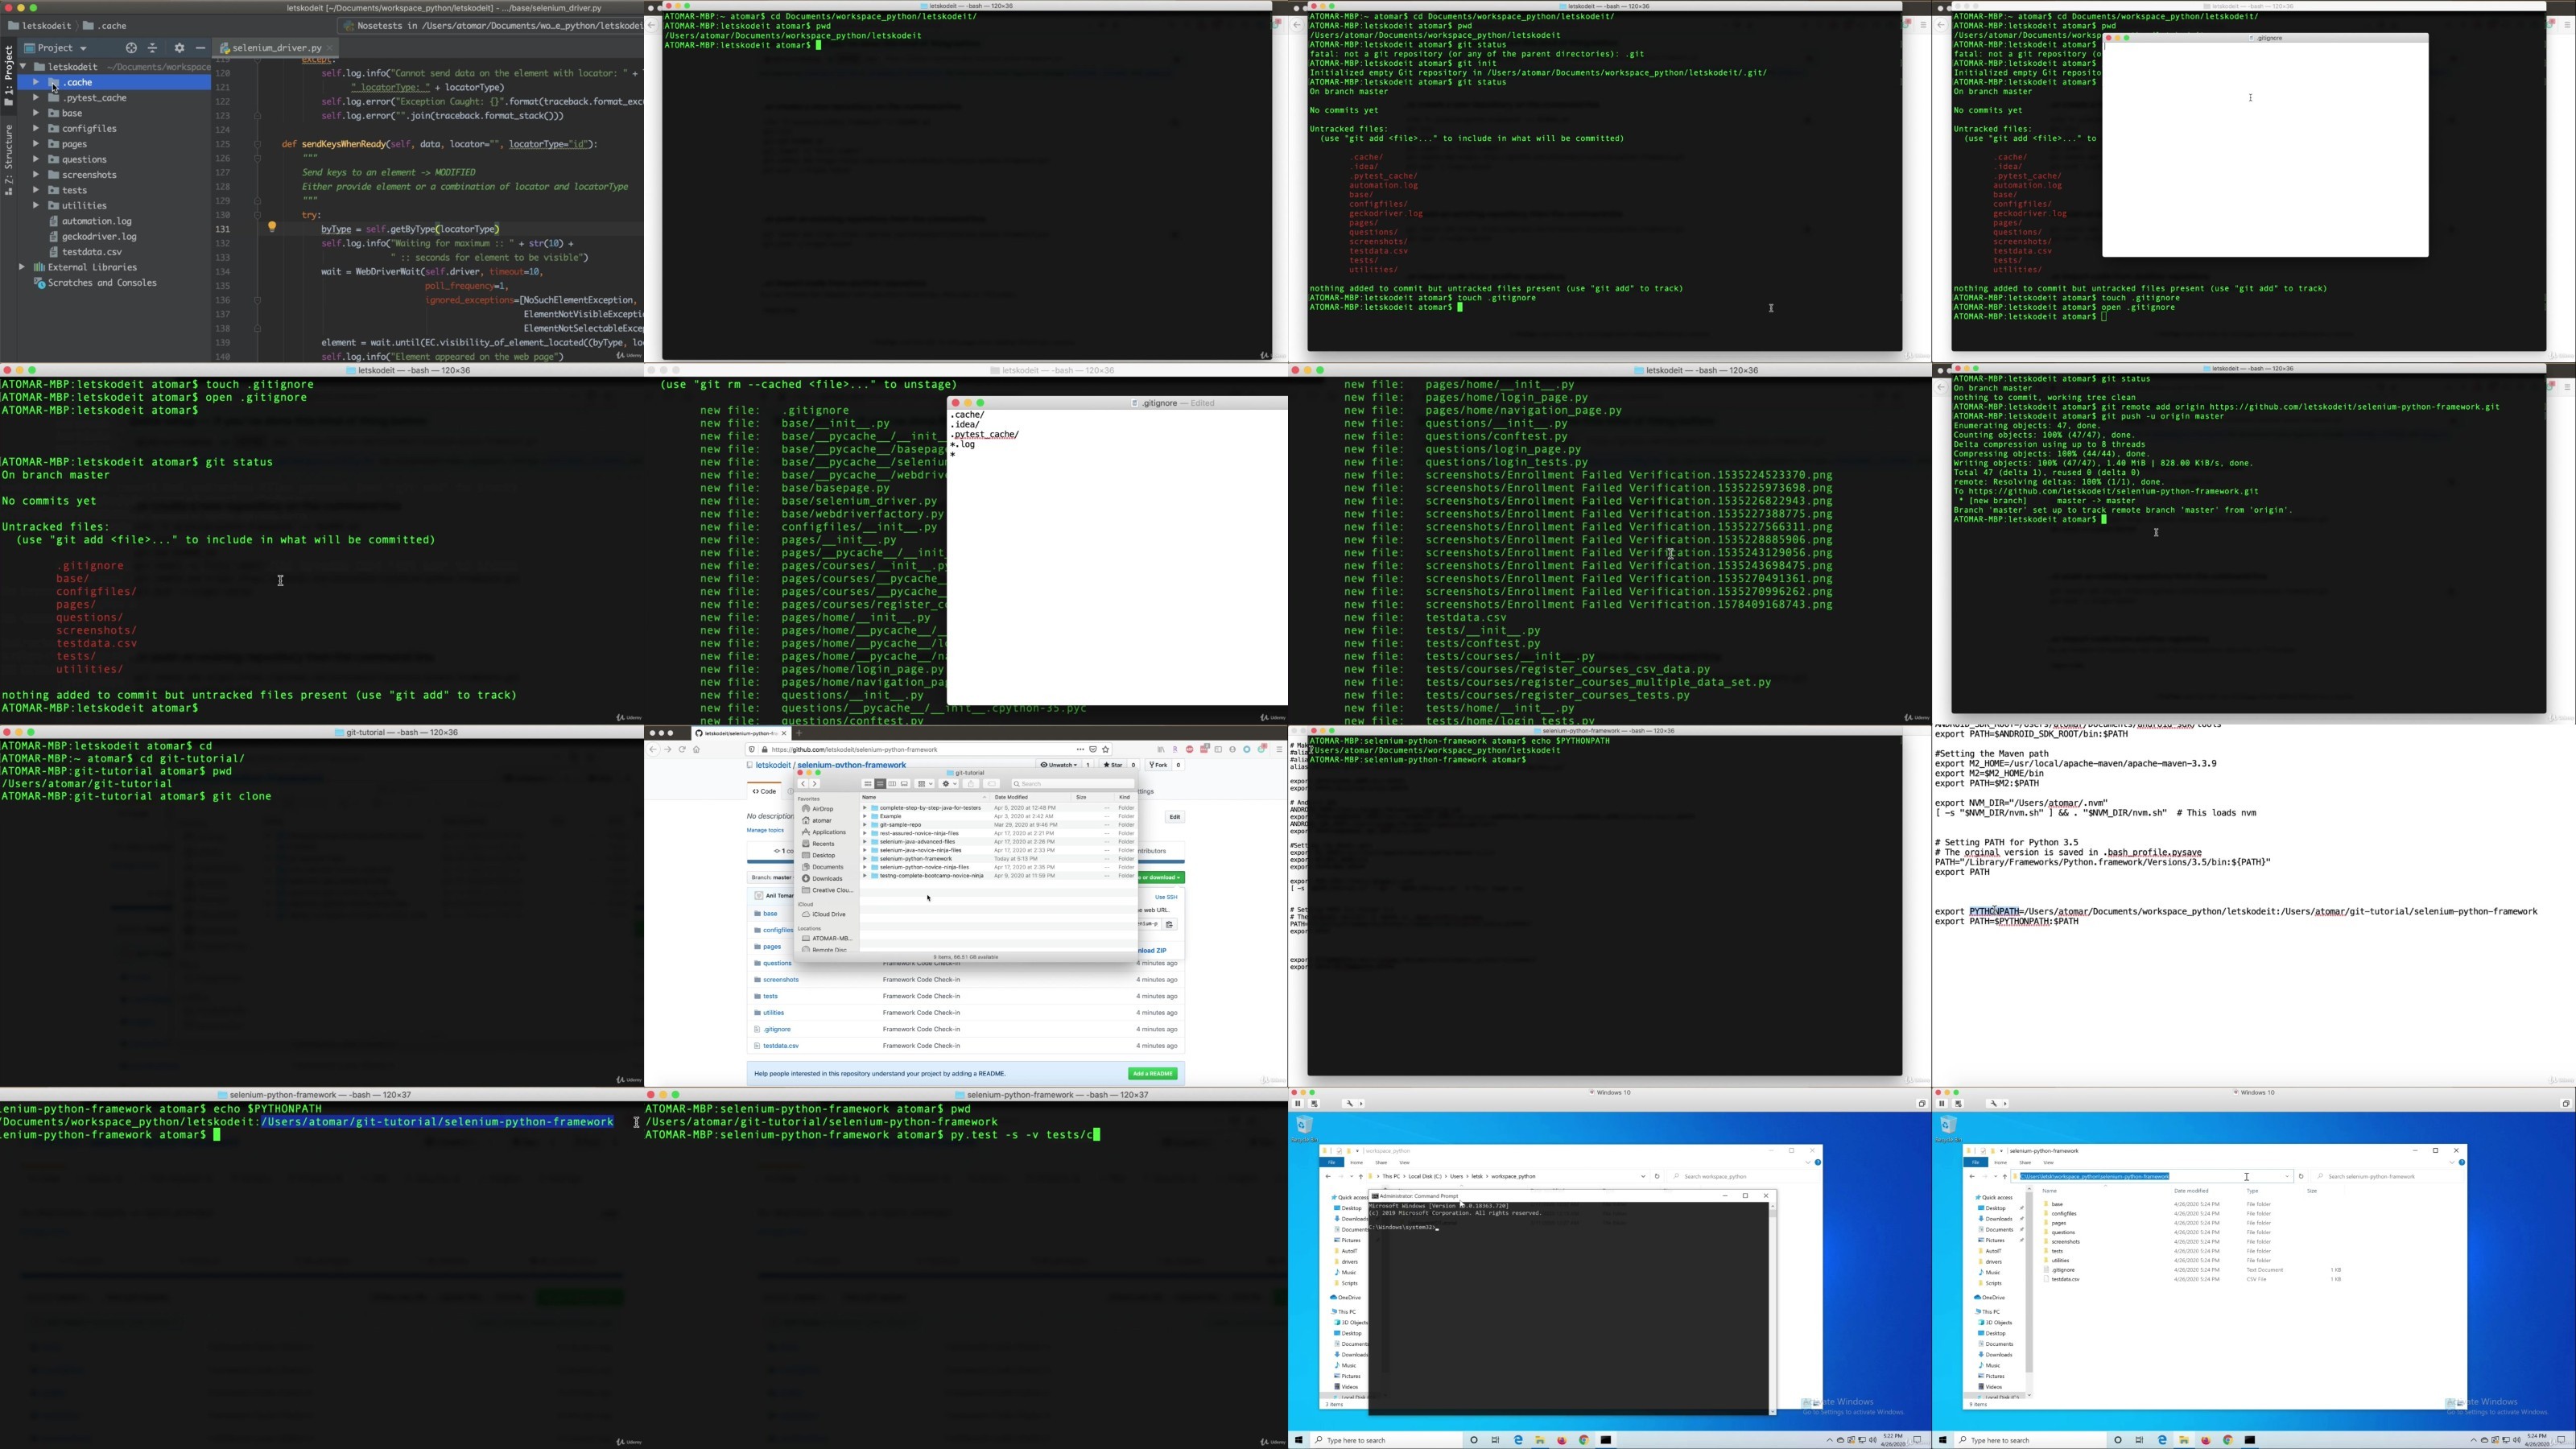This screenshot has width=2576, height=1449.
Task: Switch Finder git-tutorial window to list view
Action: [x=881, y=784]
